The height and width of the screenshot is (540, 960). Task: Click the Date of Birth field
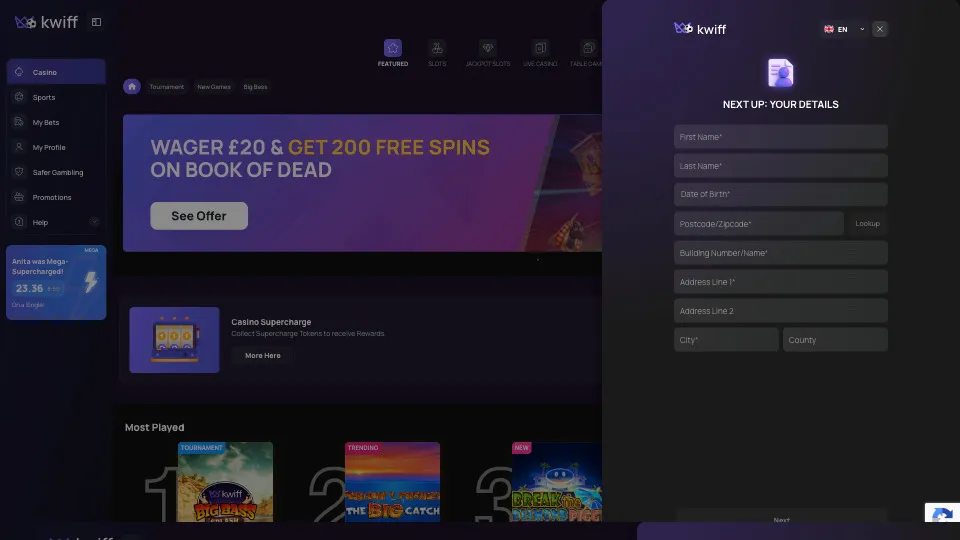coord(781,194)
